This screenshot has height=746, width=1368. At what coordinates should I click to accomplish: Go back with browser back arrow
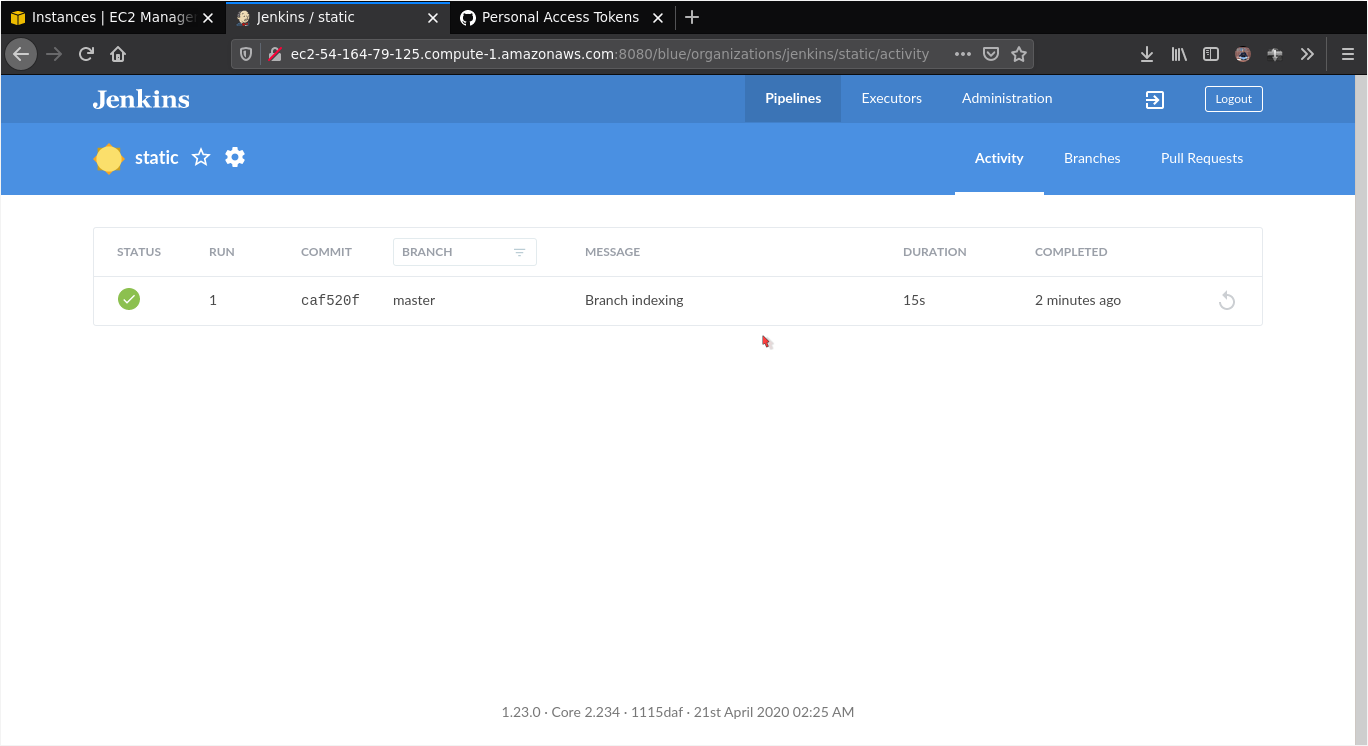pyautogui.click(x=21, y=54)
